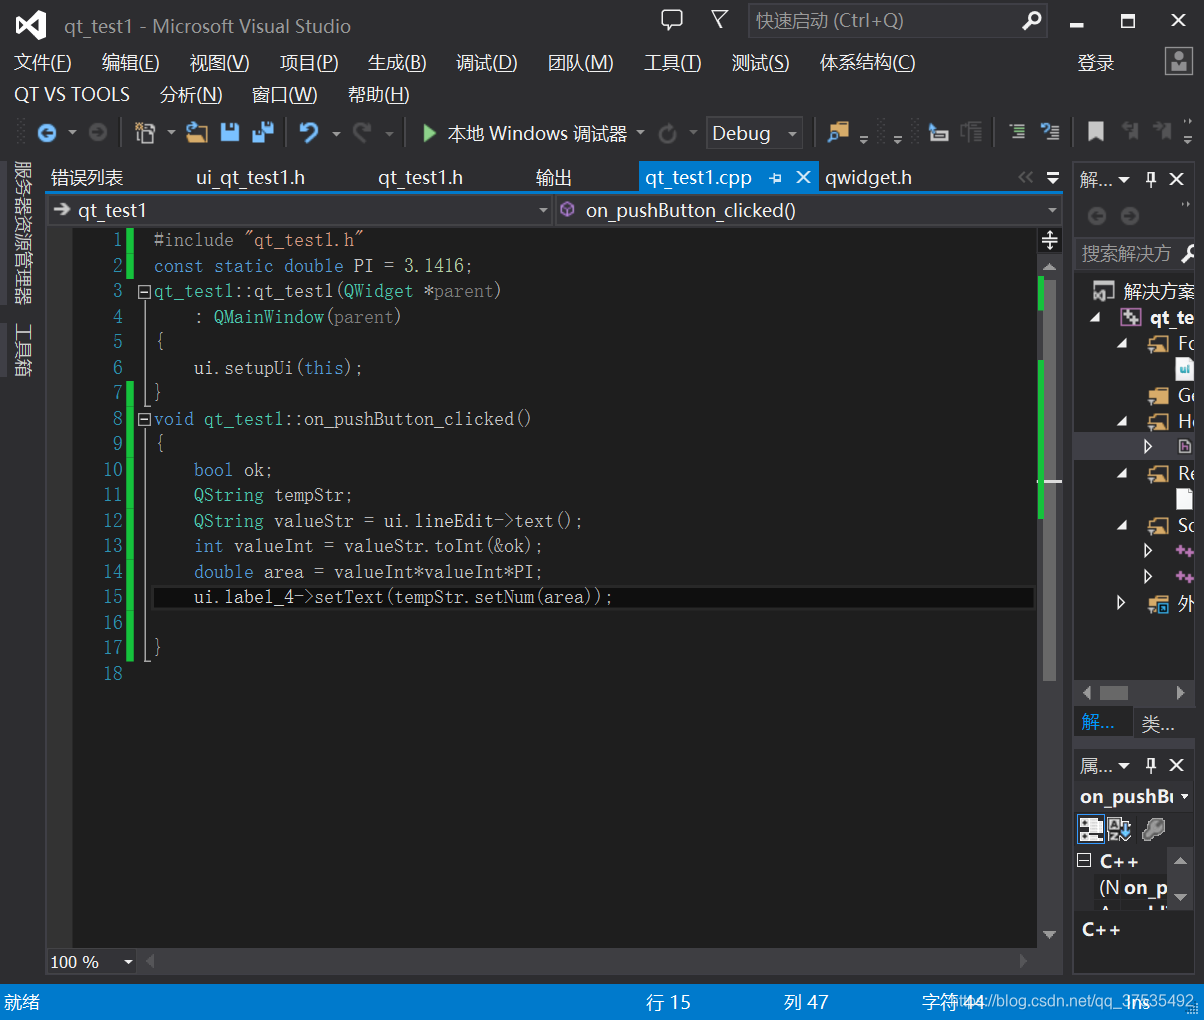
Task: Click the Comment Out Selected Lines icon
Action: pos(1017,132)
